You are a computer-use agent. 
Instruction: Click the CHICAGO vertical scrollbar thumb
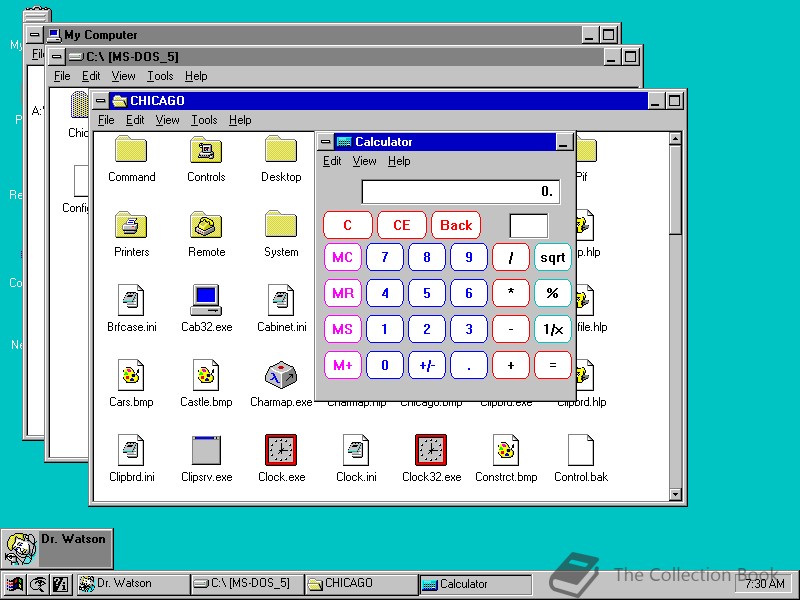[x=675, y=190]
